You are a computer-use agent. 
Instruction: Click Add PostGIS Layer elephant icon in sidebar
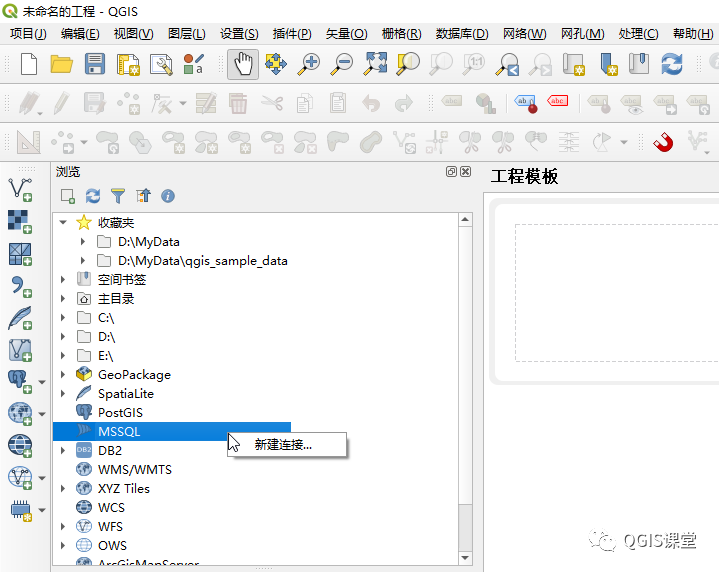tap(20, 382)
